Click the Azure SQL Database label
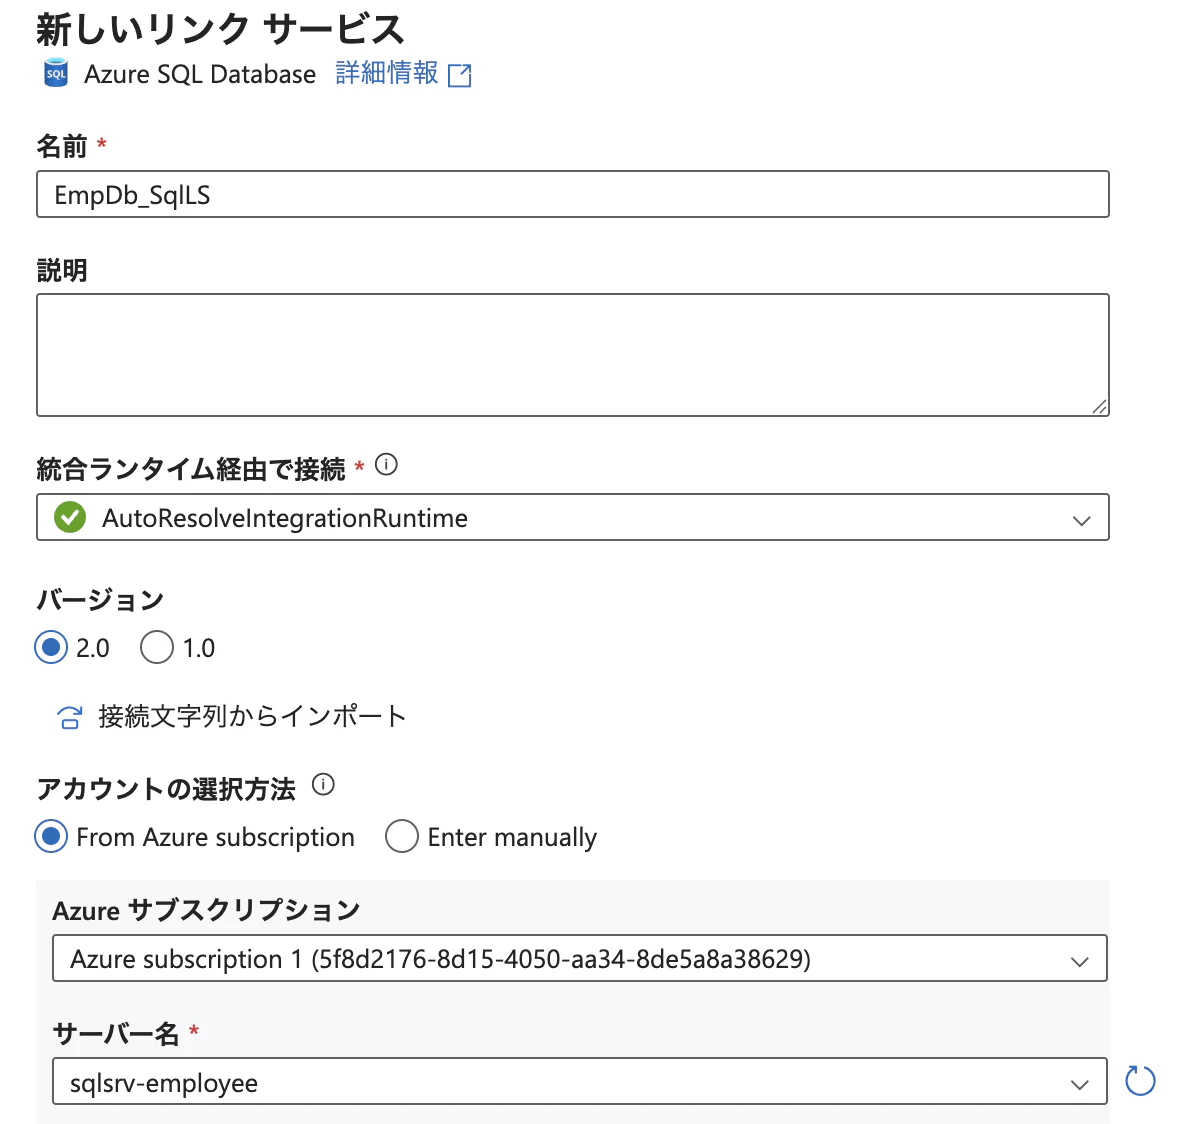Viewport: 1200px width, 1124px height. [x=200, y=74]
